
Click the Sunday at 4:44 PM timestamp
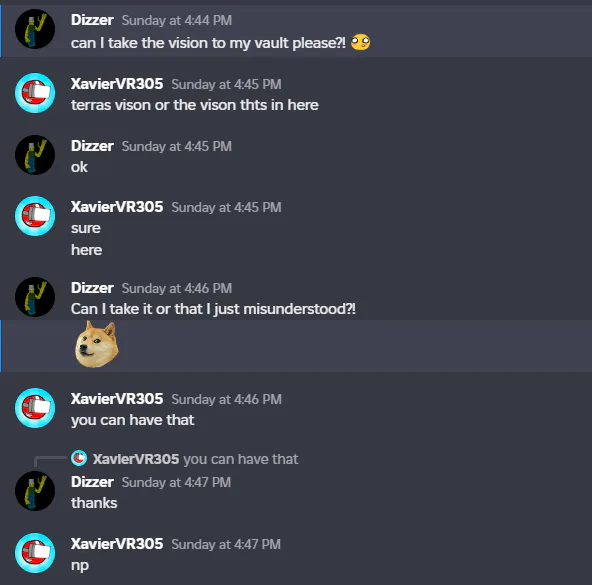point(177,20)
